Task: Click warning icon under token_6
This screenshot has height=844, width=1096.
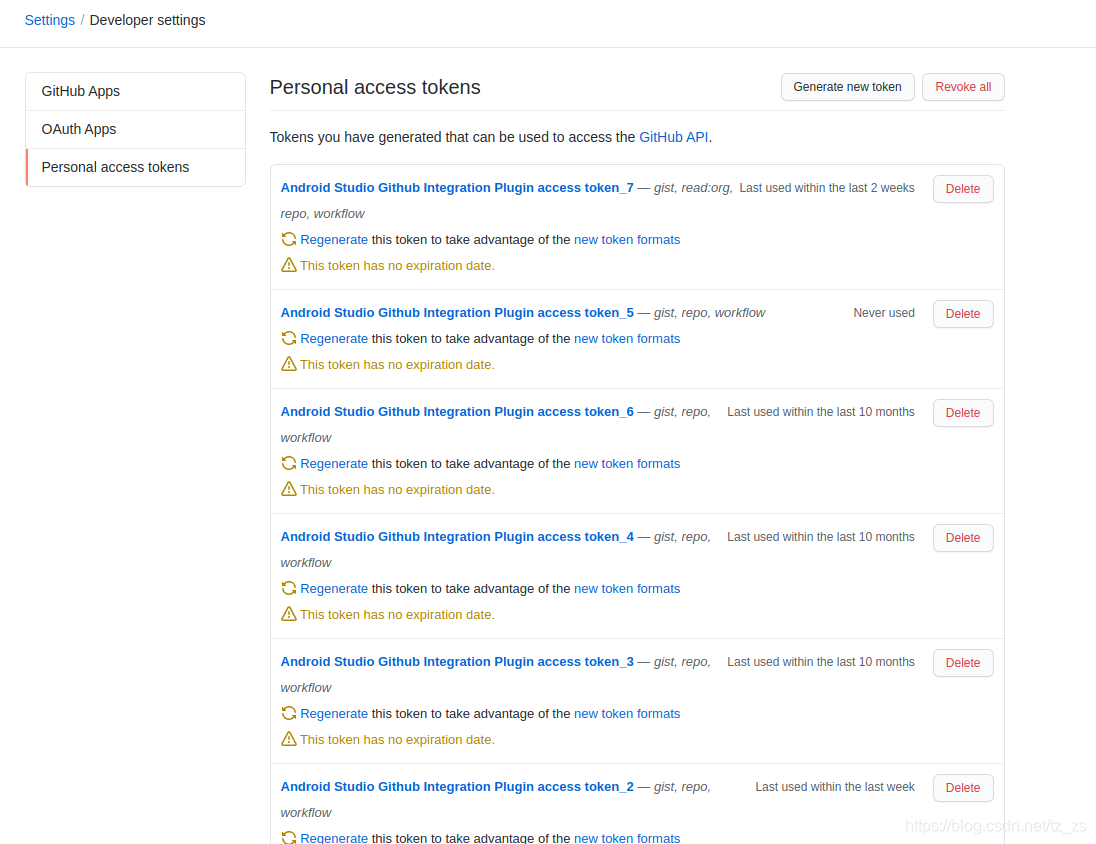Action: pos(289,489)
